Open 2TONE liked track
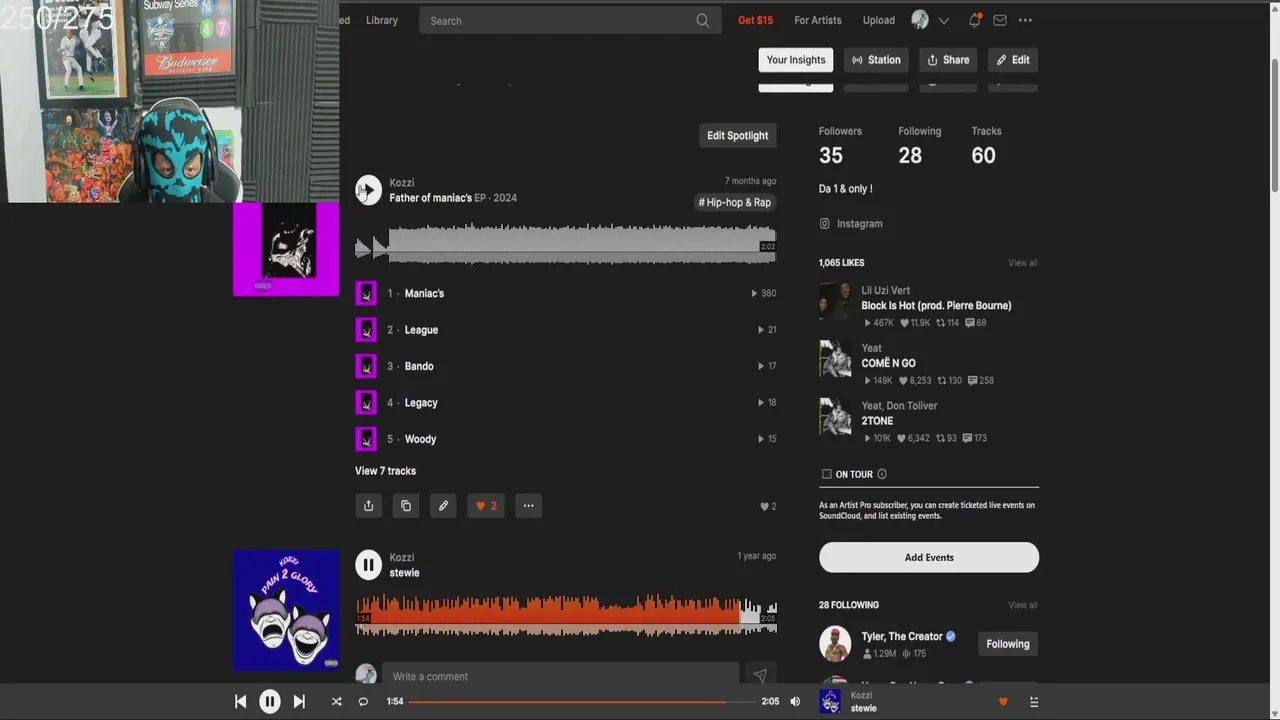The image size is (1280, 720). pos(877,421)
